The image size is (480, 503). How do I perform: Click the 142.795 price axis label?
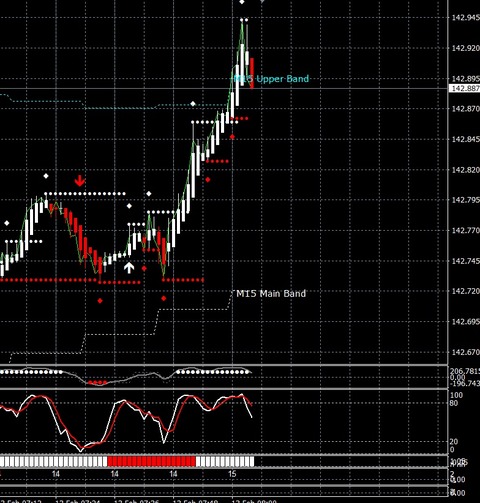[x=465, y=200]
